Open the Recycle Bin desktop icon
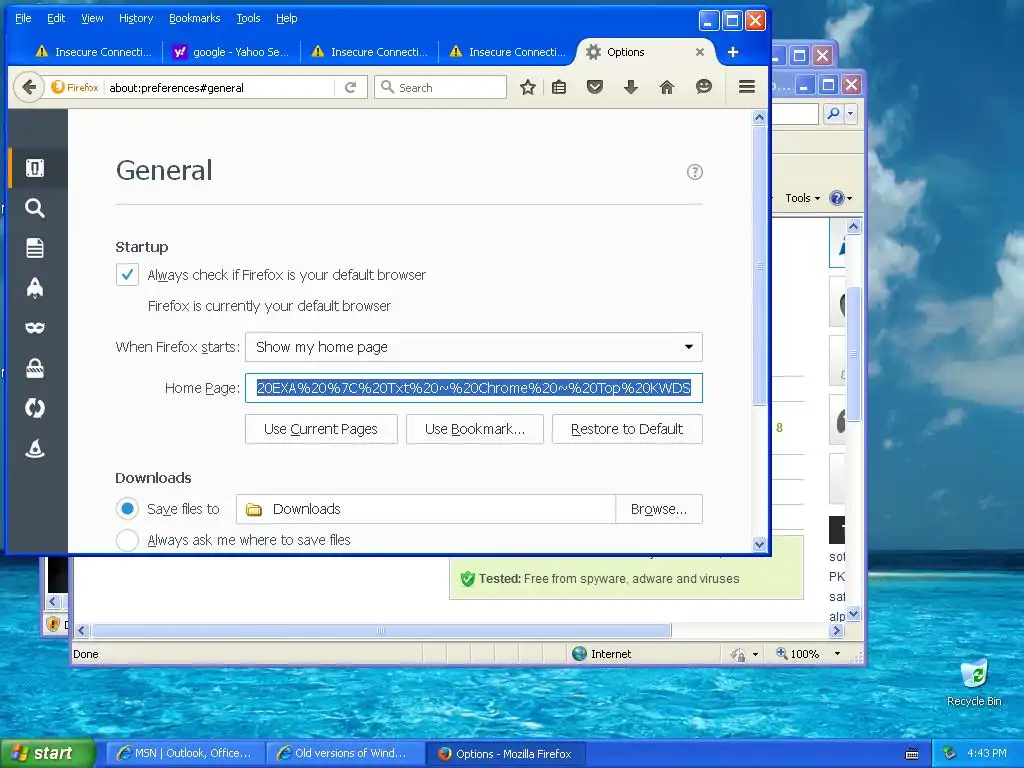 [x=974, y=682]
